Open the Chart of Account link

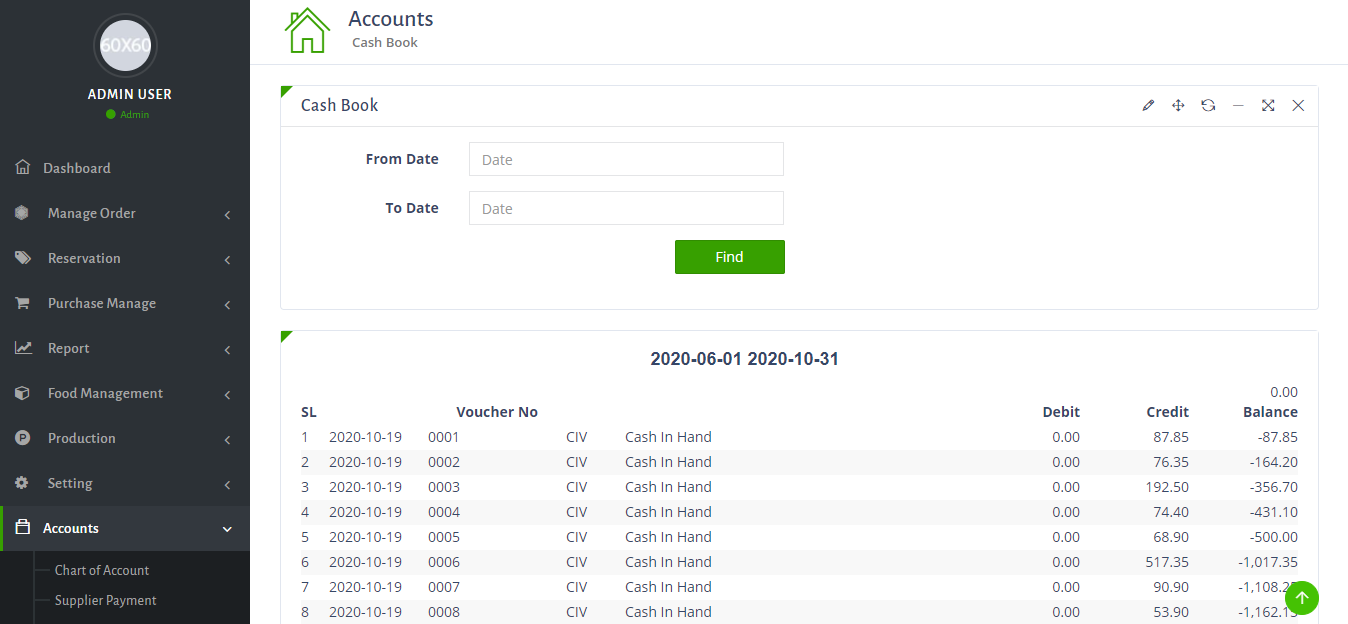click(x=102, y=570)
